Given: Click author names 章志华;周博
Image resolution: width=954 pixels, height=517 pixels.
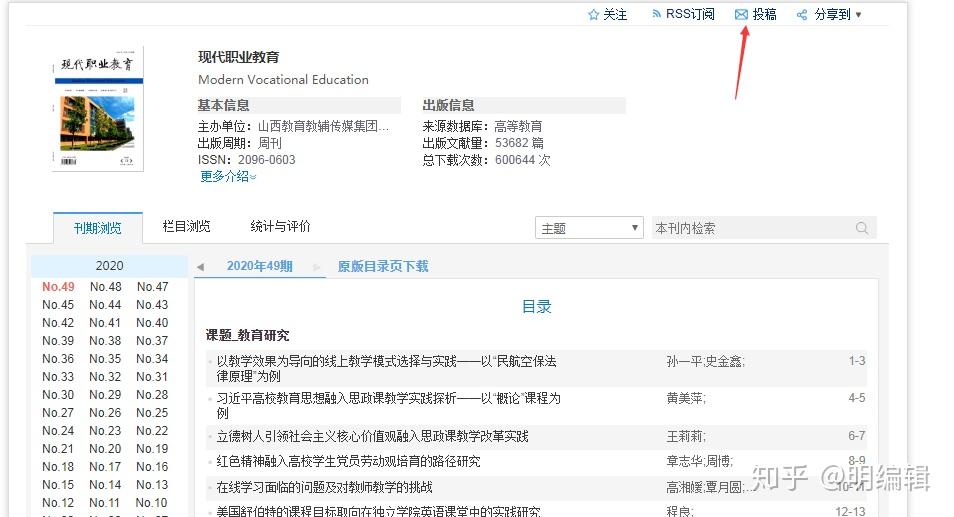Looking at the screenshot, I should [x=700, y=462].
